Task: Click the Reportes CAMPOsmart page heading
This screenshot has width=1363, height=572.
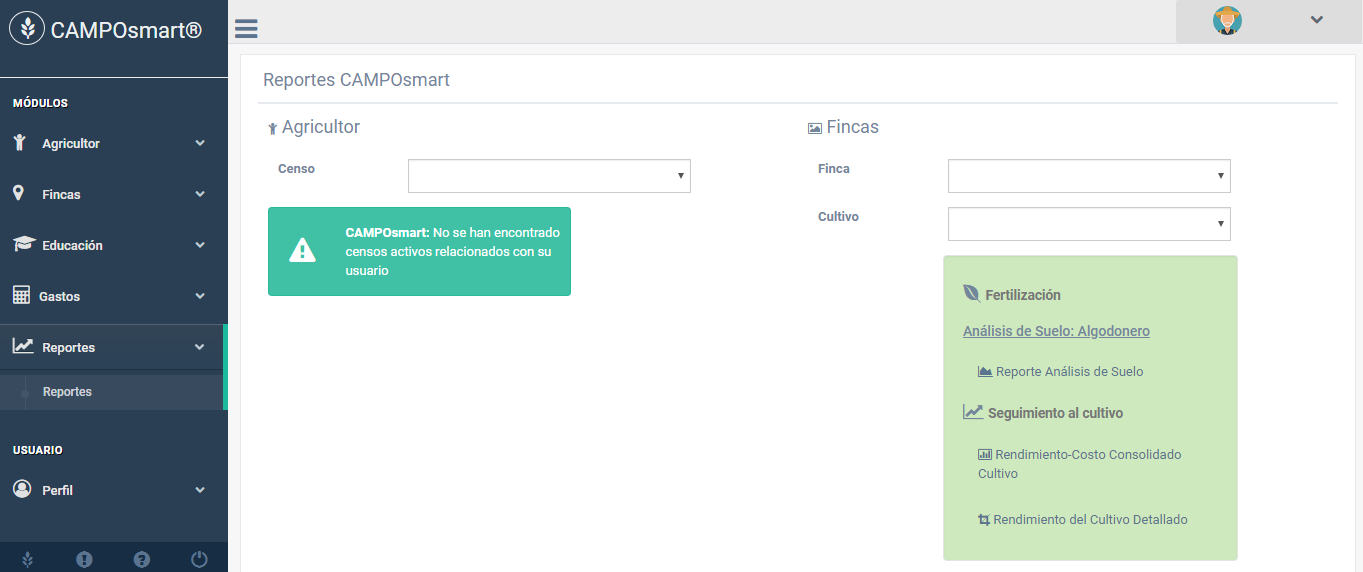Action: [x=356, y=80]
